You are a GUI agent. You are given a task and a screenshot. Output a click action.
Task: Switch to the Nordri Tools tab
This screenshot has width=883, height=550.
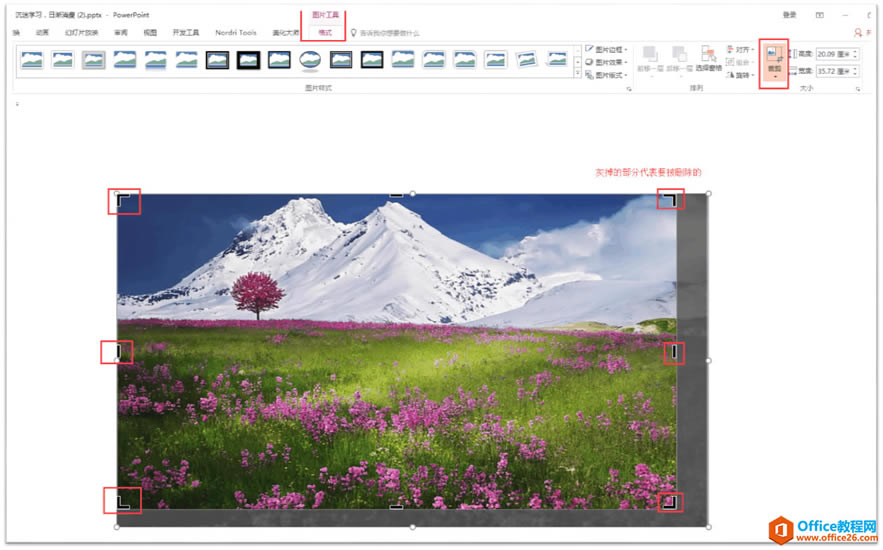click(236, 33)
